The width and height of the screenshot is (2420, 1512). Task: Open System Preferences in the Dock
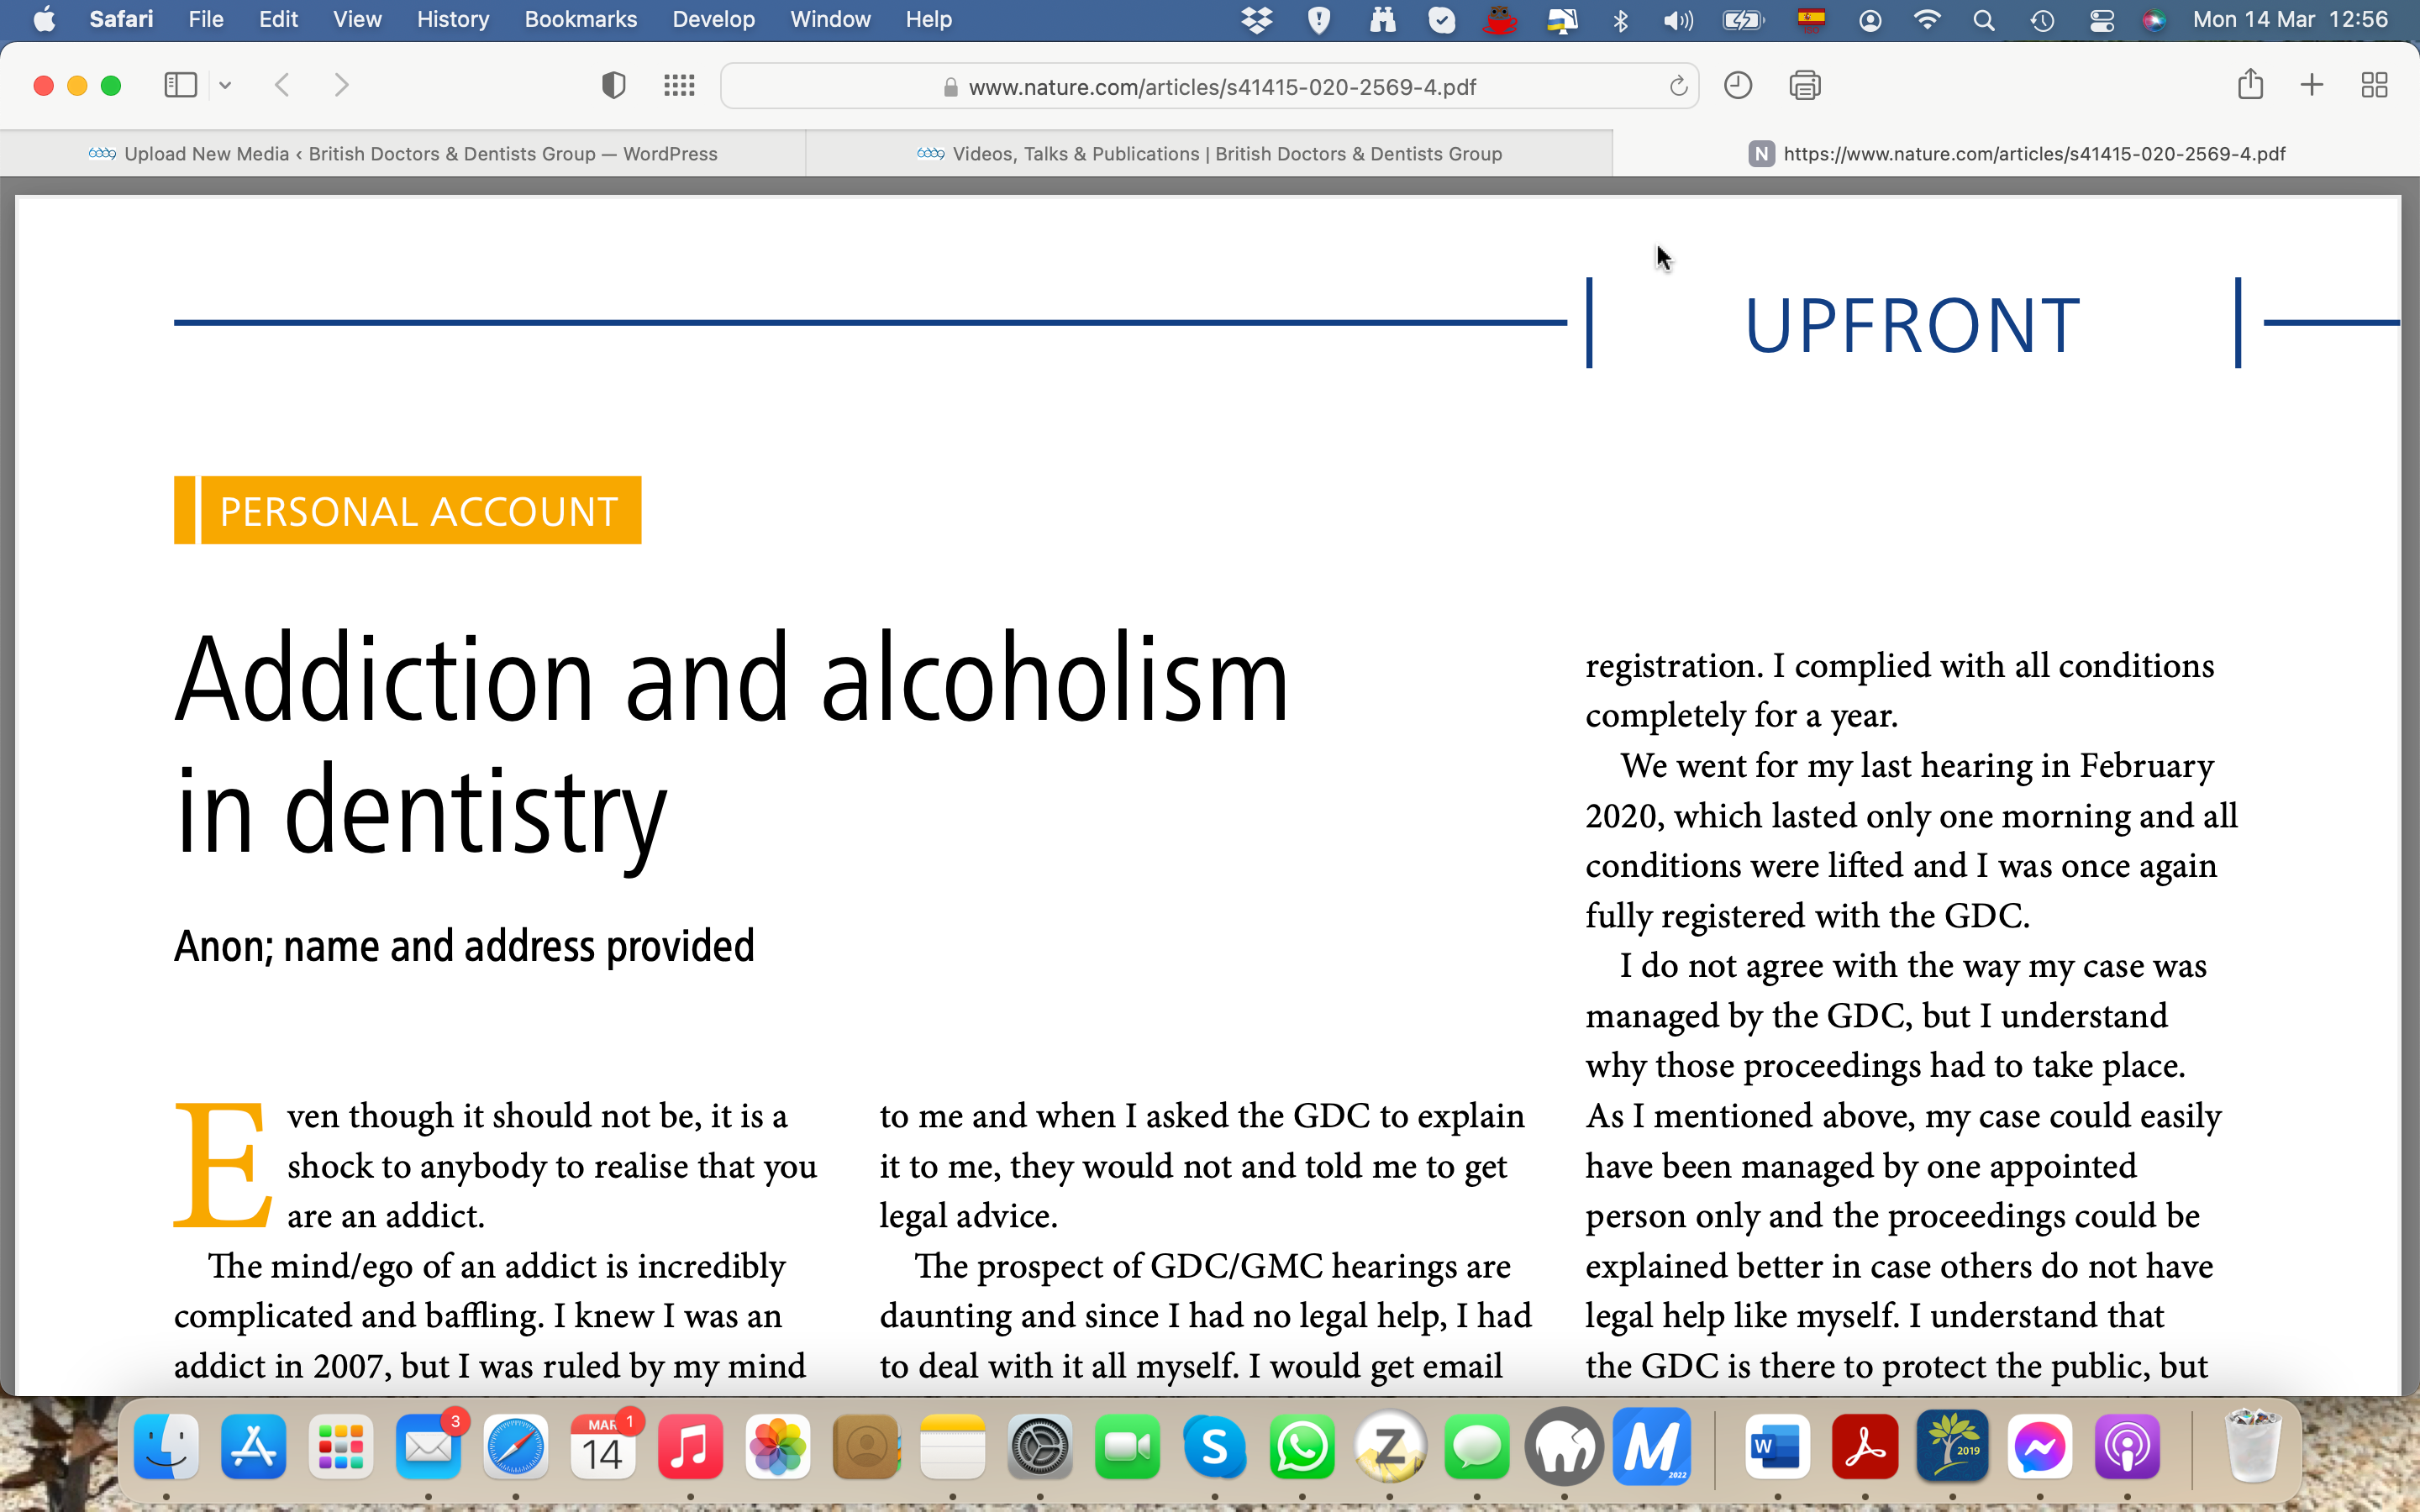pyautogui.click(x=1040, y=1446)
